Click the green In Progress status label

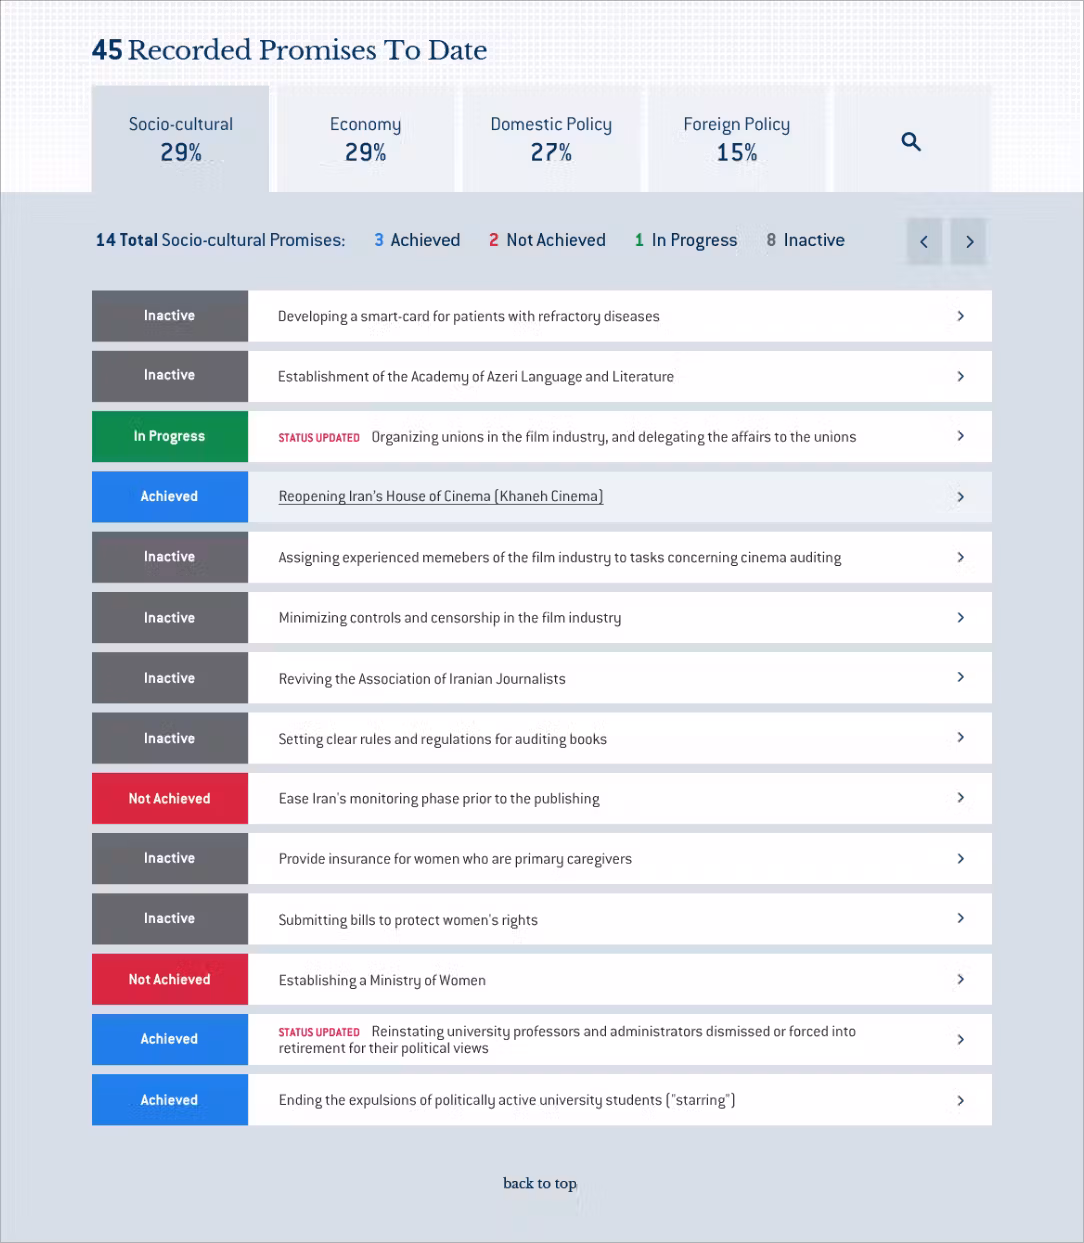pos(169,436)
